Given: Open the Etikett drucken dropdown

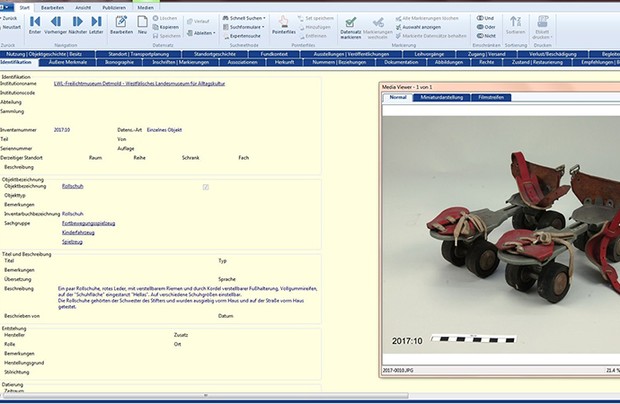Looking at the screenshot, I should 542,28.
